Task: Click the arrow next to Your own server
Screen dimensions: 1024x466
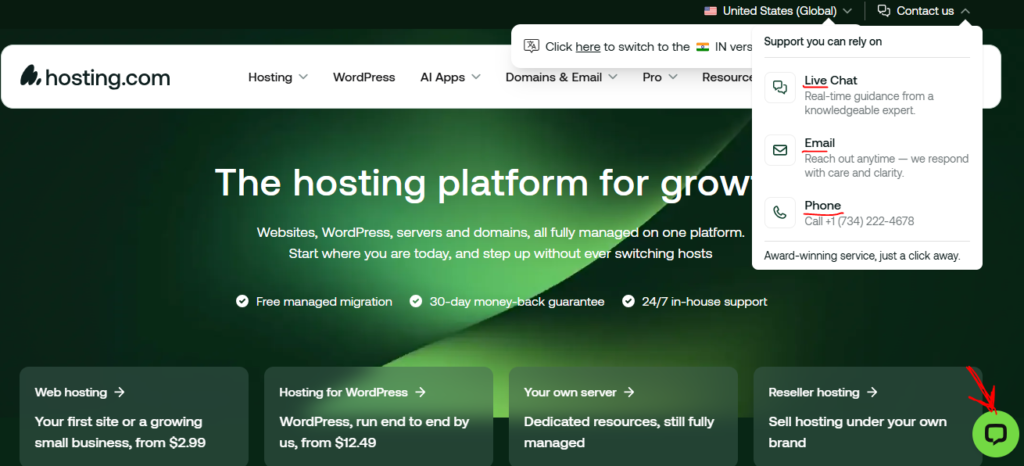Action: pos(628,392)
